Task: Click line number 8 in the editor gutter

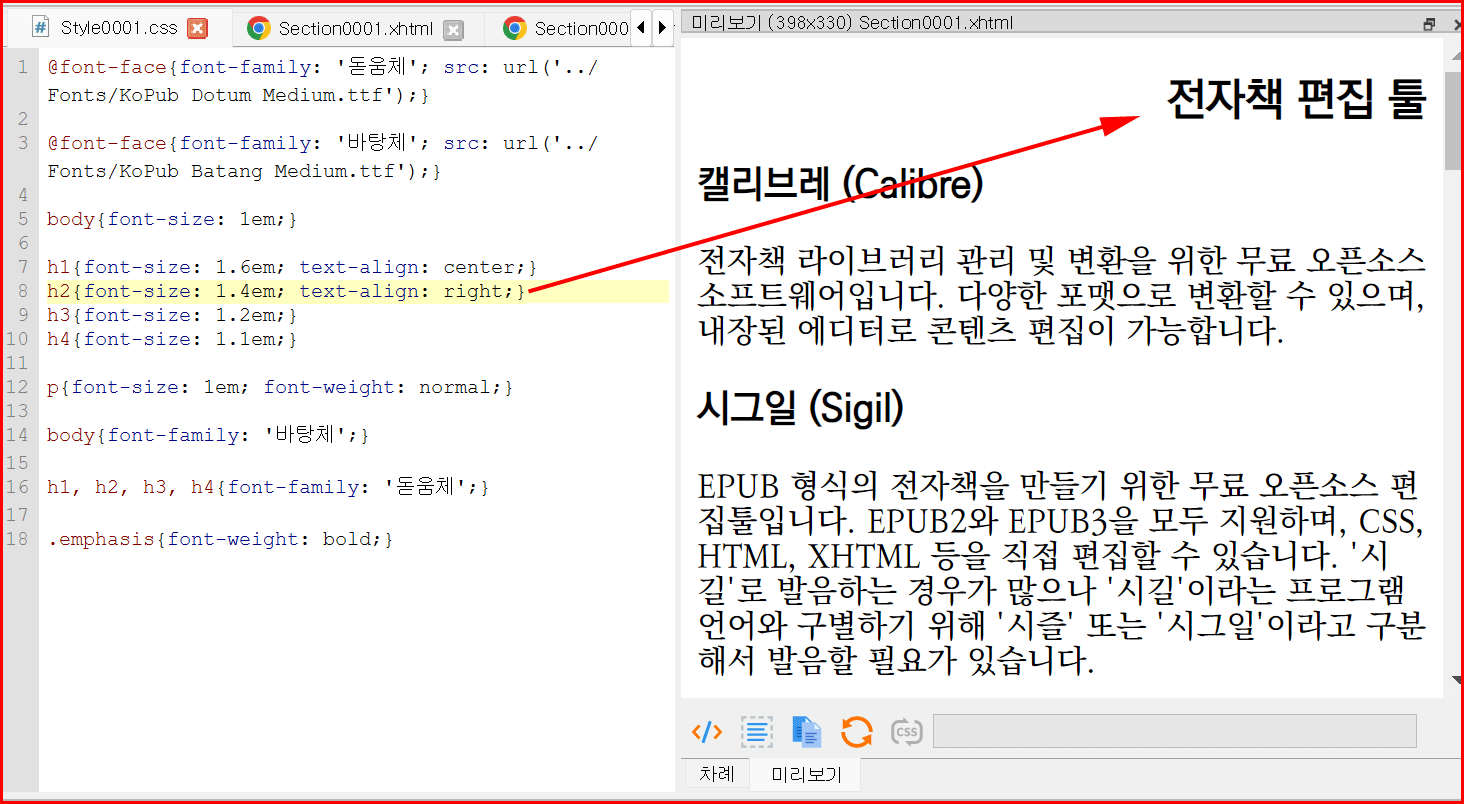Action: (x=23, y=291)
